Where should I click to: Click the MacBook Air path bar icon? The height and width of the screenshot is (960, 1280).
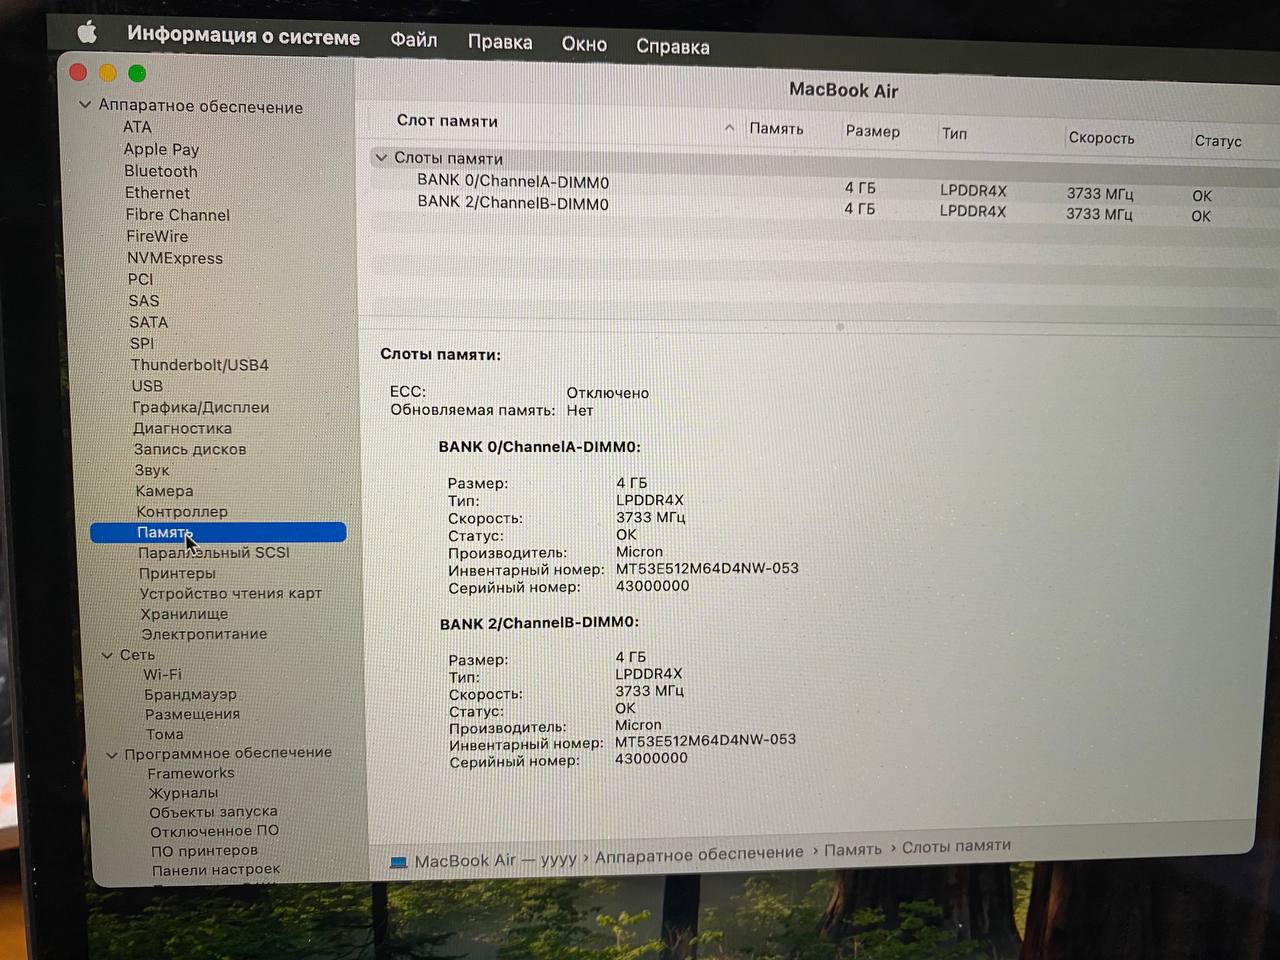point(398,862)
